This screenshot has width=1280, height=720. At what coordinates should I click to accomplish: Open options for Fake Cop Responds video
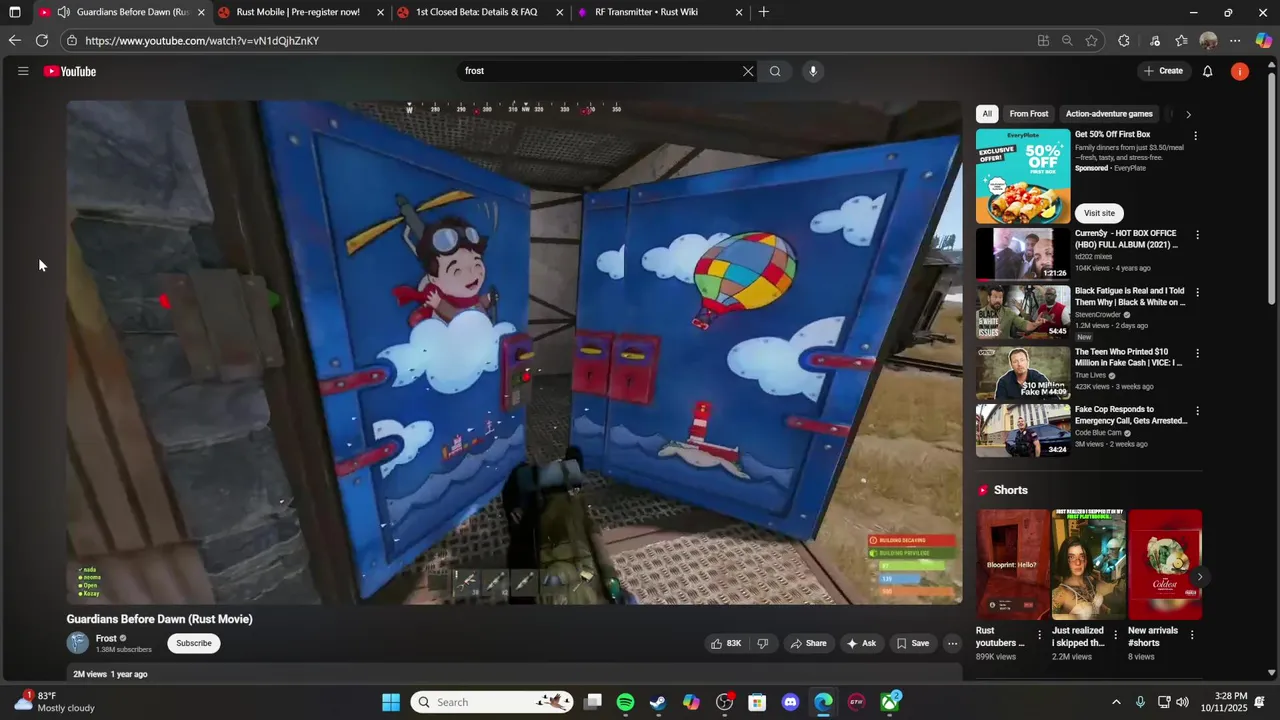point(1198,410)
